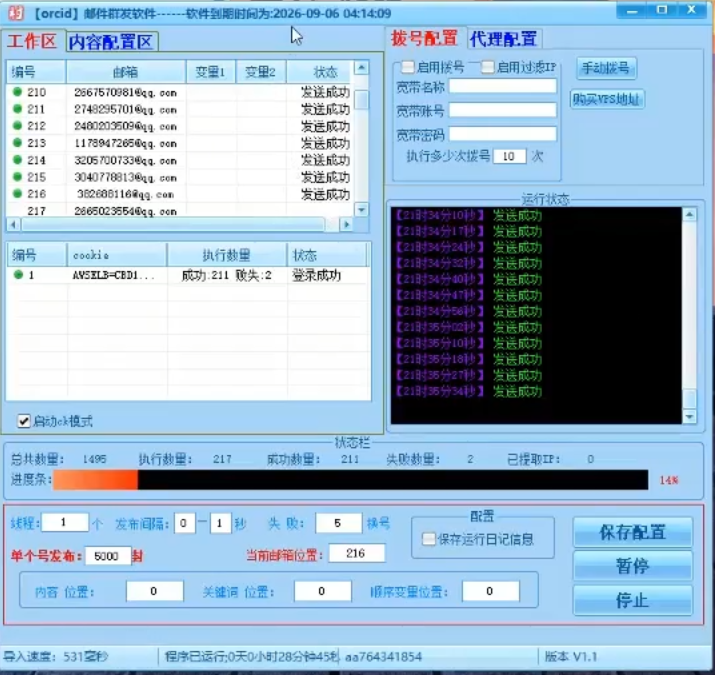Enable the 启用拨号 checkbox
The width and height of the screenshot is (715, 675).
pyautogui.click(x=407, y=67)
